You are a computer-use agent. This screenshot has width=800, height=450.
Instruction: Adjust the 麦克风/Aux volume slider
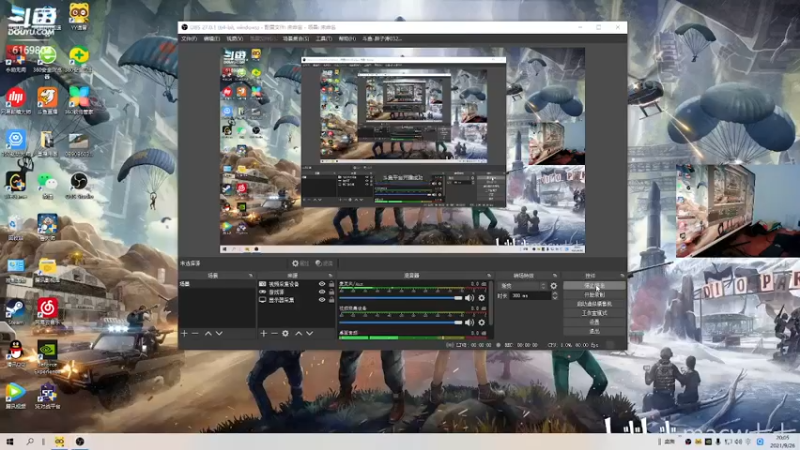(401, 298)
